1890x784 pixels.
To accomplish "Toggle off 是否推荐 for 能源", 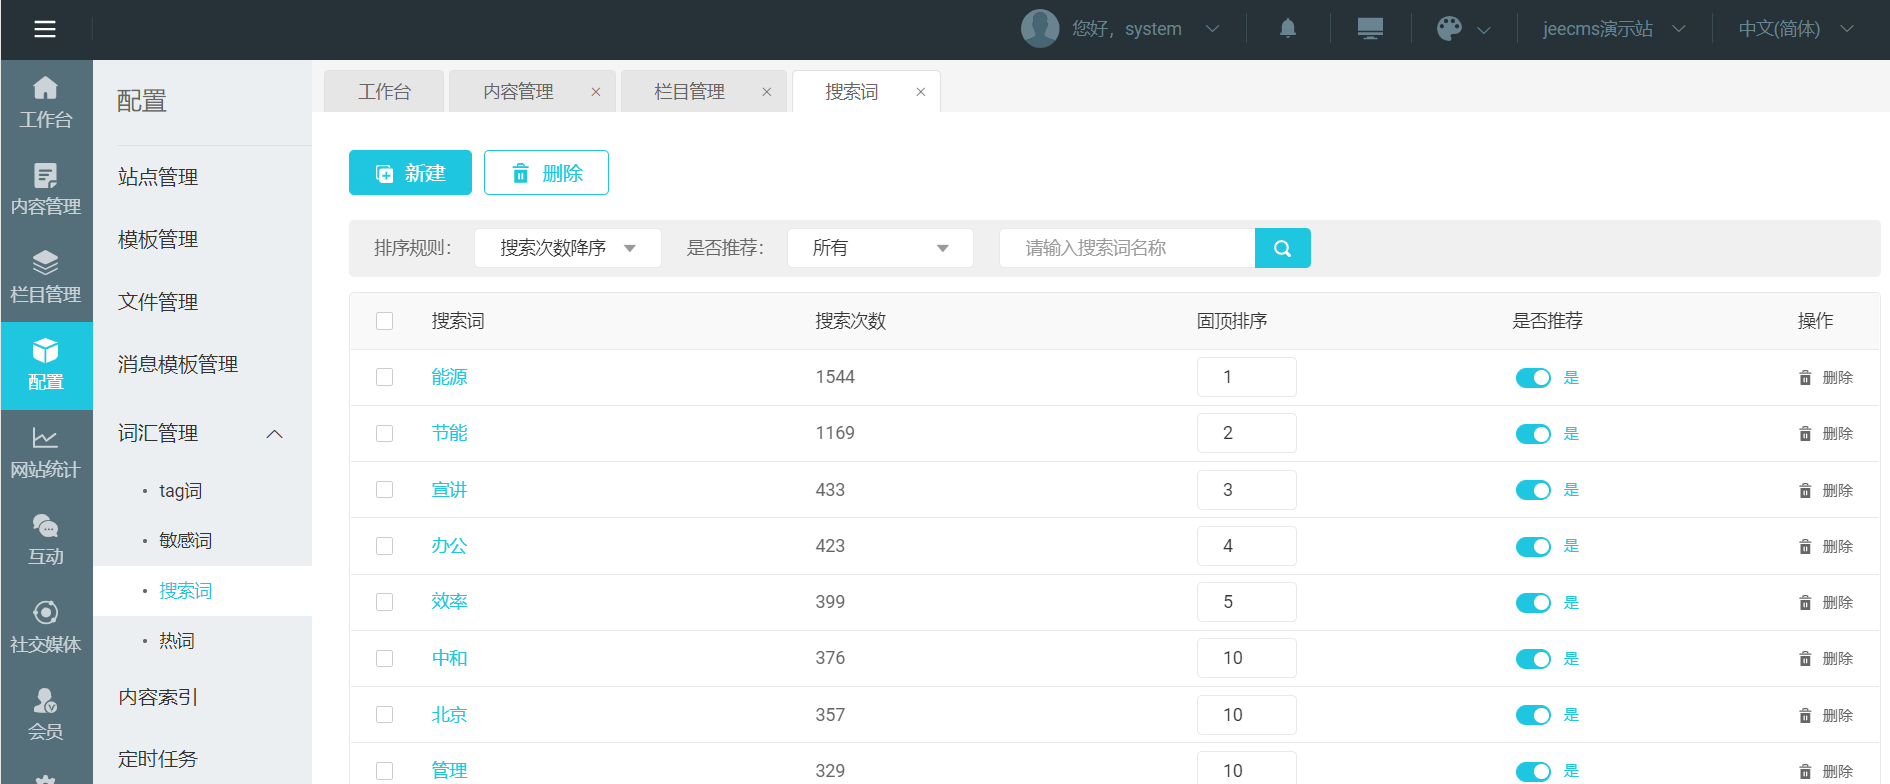I will pyautogui.click(x=1532, y=377).
